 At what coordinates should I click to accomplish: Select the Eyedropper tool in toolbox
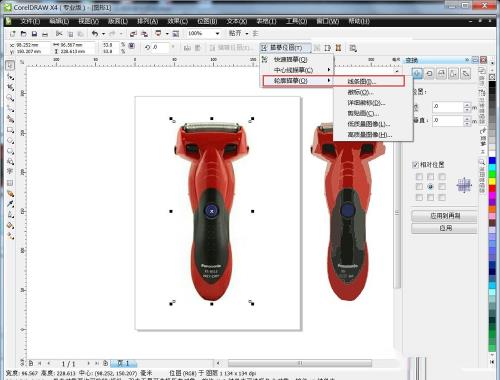[x=10, y=204]
